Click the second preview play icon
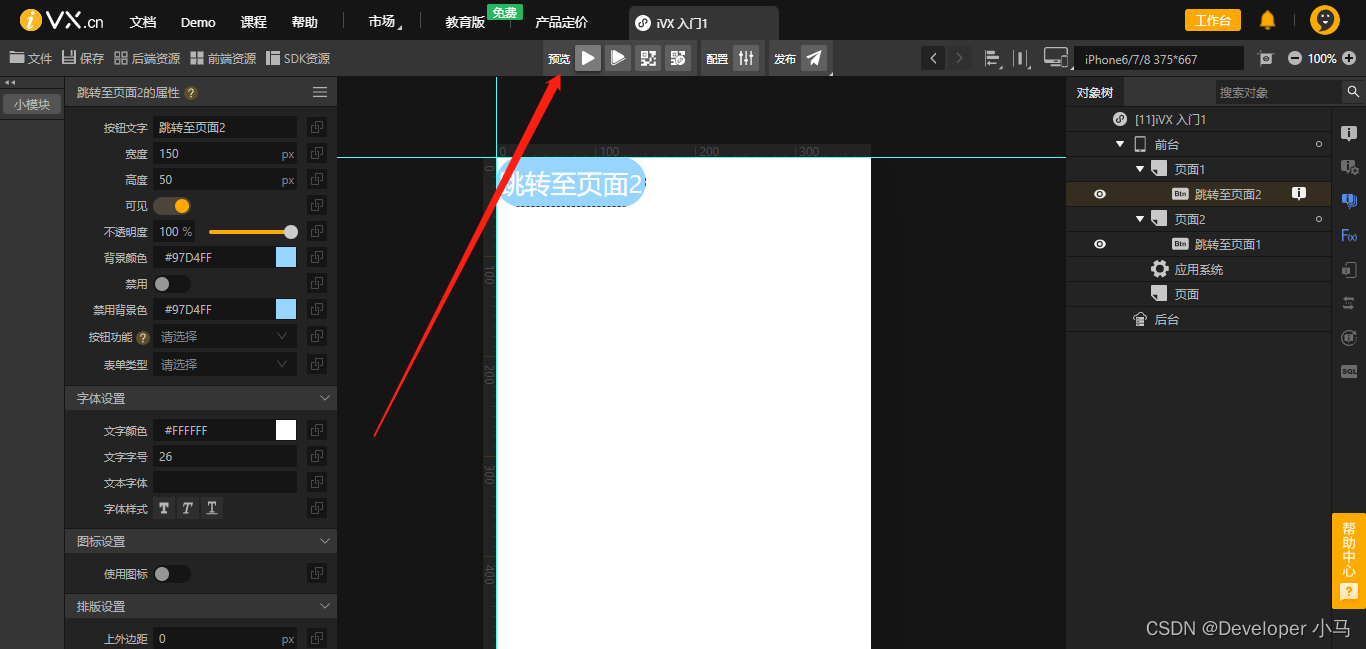The height and width of the screenshot is (649, 1366). (x=618, y=59)
